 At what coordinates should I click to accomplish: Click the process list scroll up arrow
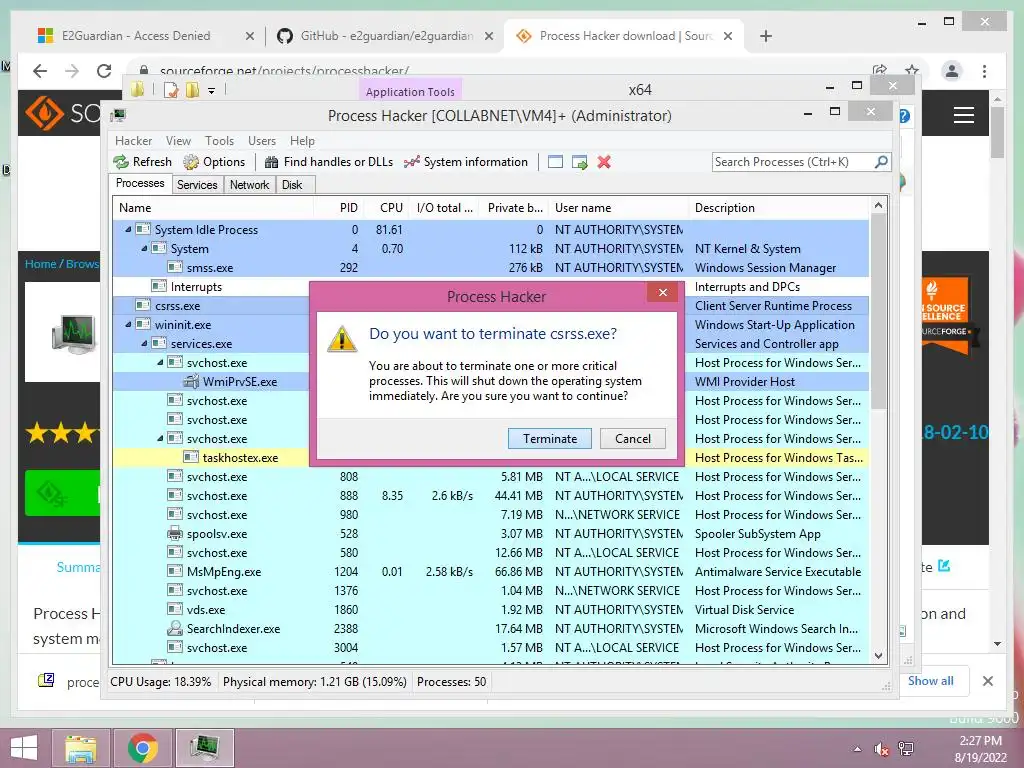pyautogui.click(x=878, y=205)
